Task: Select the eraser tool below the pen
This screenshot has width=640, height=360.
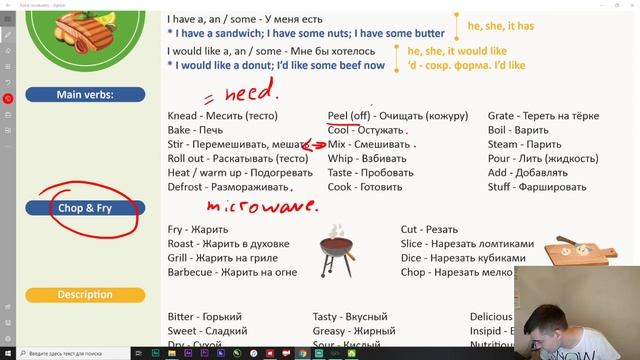Action: click(8, 51)
